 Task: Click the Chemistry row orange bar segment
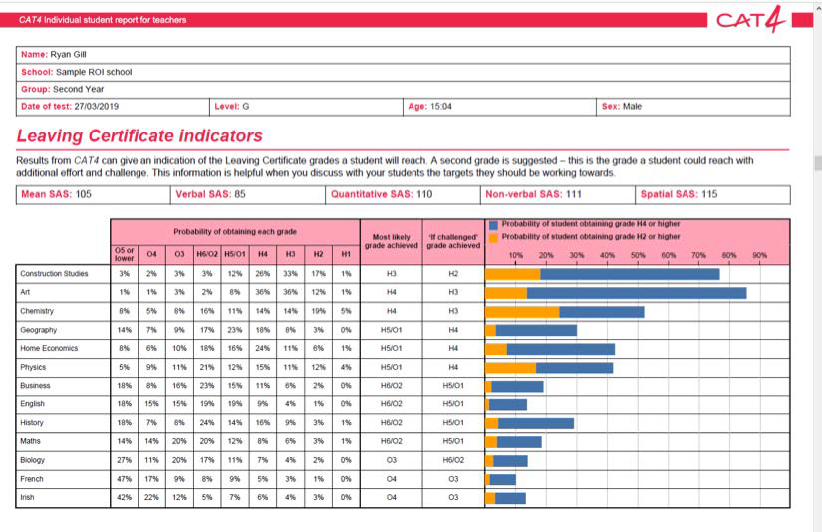pos(522,312)
